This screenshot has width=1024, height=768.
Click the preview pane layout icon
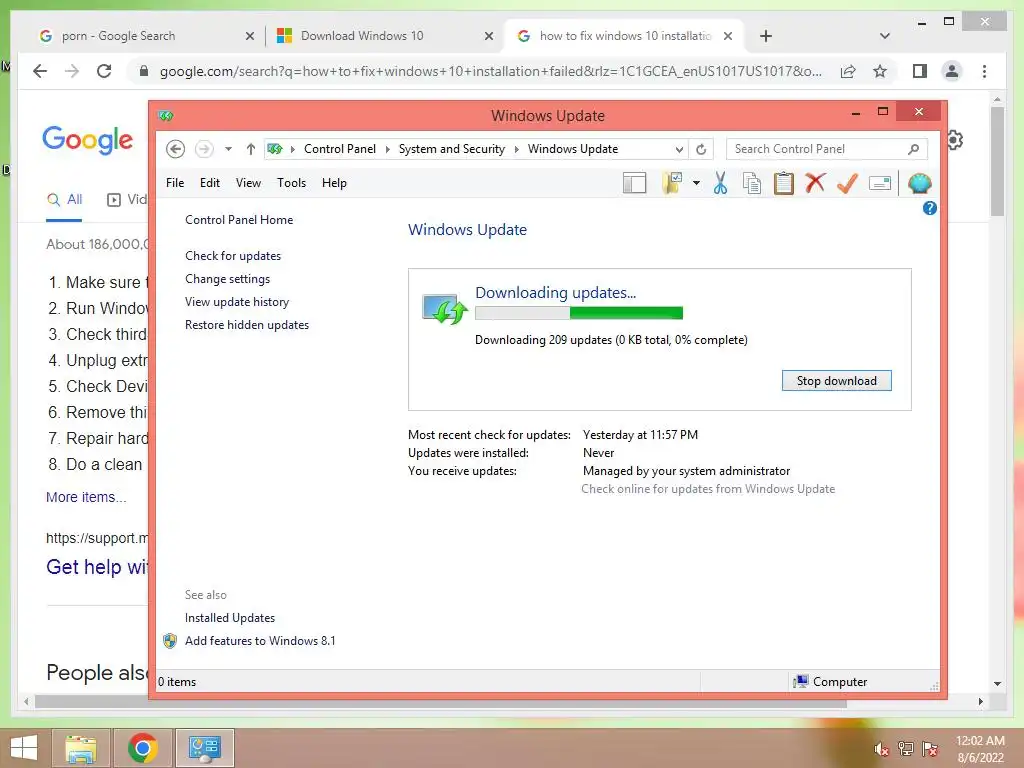point(634,184)
